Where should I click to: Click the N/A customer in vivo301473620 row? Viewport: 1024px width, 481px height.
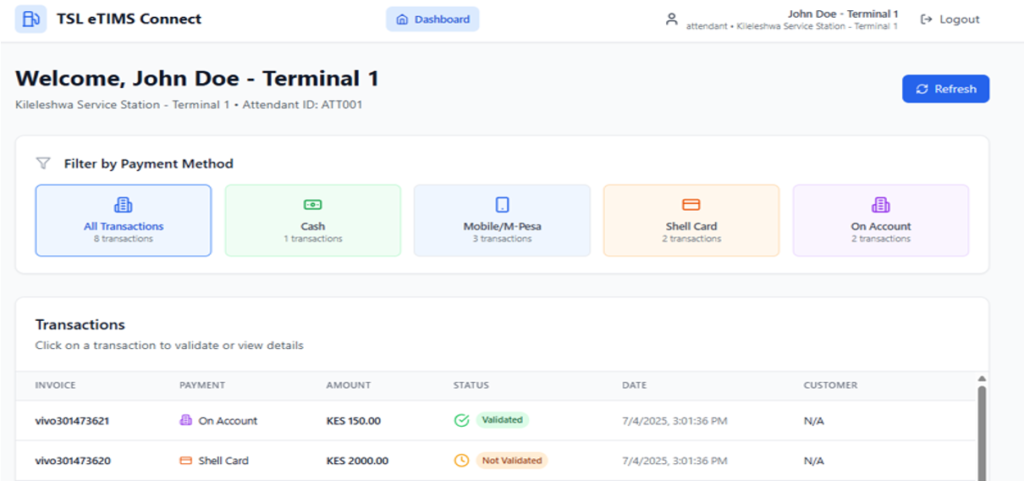814,461
